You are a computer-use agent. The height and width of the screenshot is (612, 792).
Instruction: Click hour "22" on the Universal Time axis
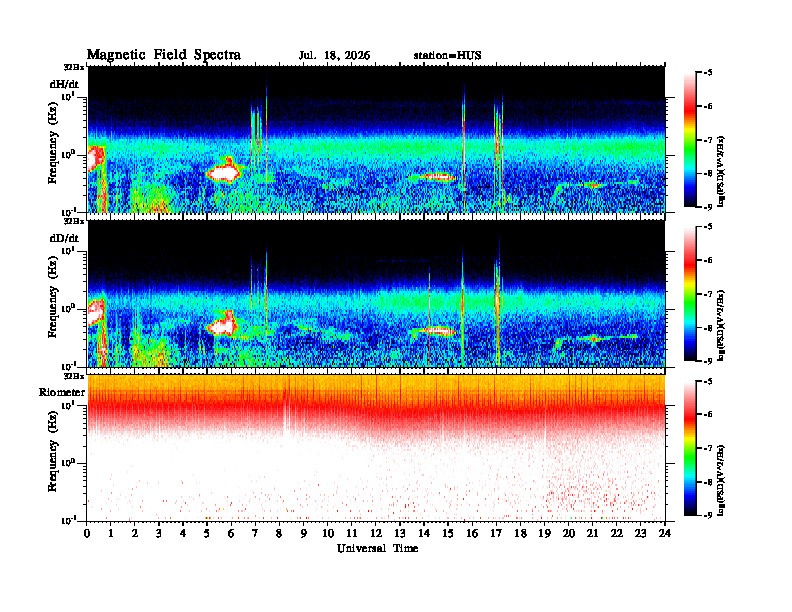click(x=617, y=533)
